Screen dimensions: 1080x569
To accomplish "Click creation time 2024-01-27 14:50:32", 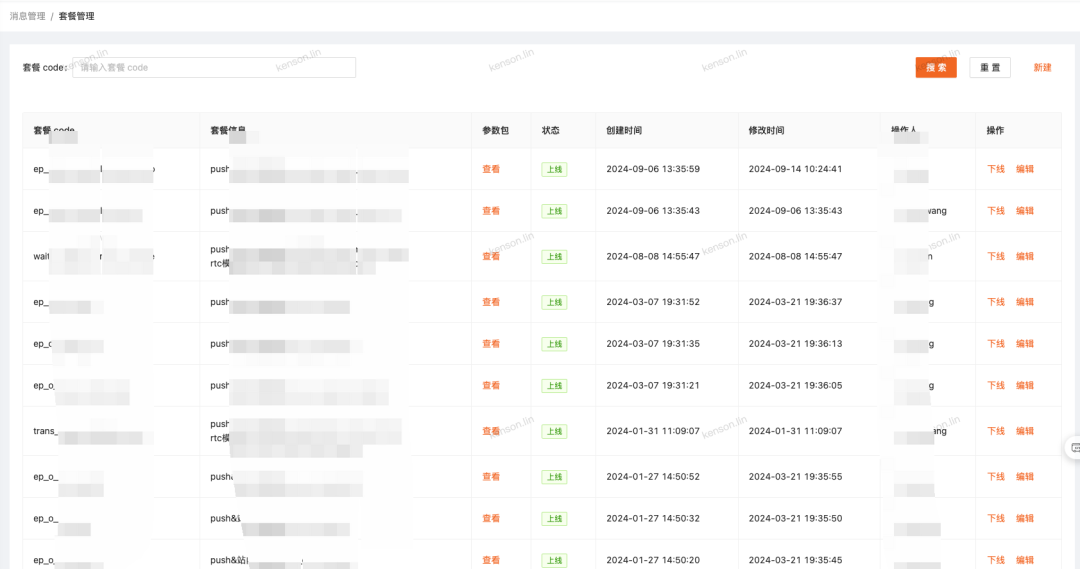I will pos(653,519).
